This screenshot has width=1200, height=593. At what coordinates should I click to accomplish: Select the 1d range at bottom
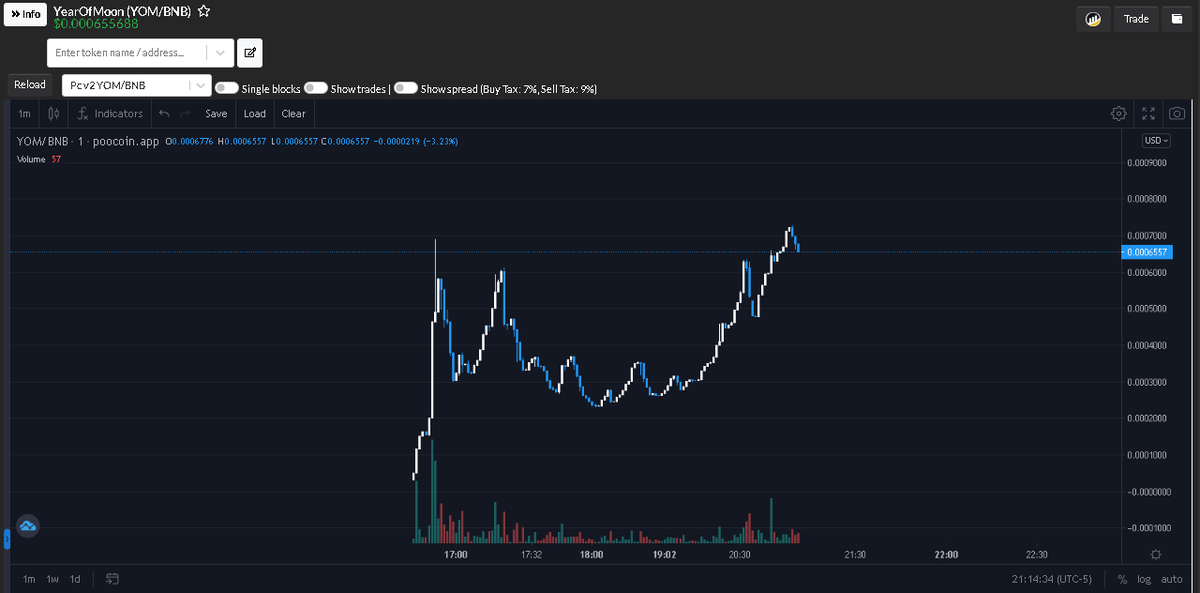tap(75, 579)
